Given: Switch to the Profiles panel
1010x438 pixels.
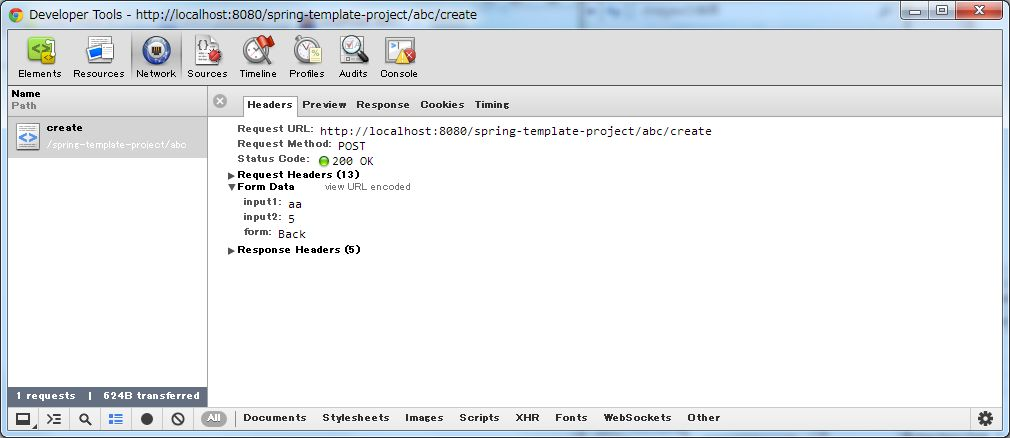Looking at the screenshot, I should point(307,57).
